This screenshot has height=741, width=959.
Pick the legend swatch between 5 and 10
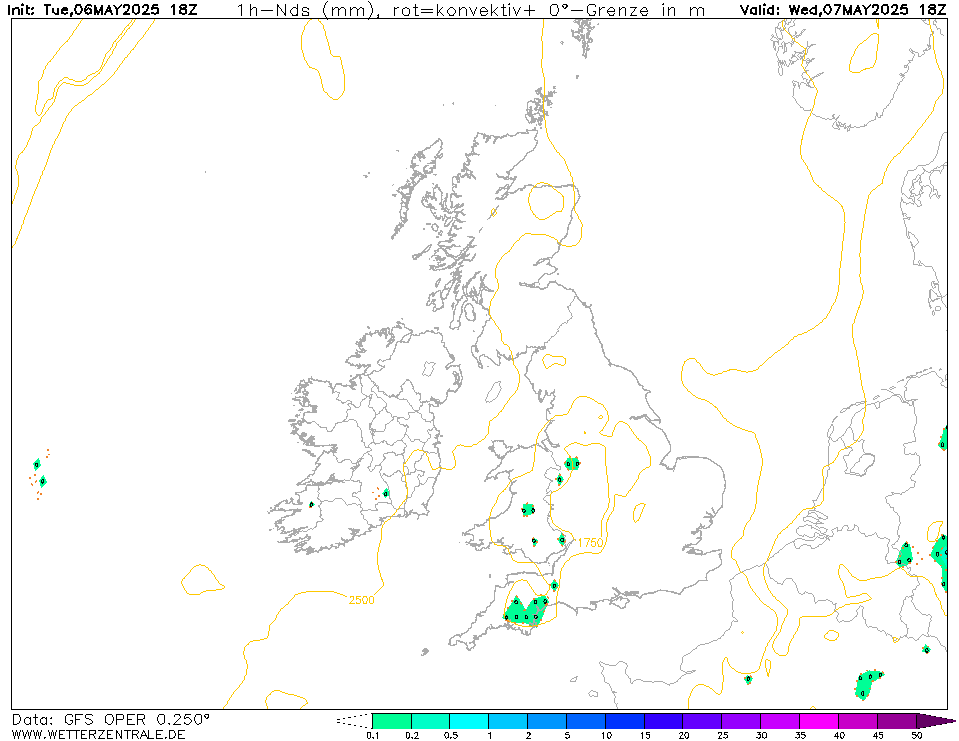click(586, 721)
